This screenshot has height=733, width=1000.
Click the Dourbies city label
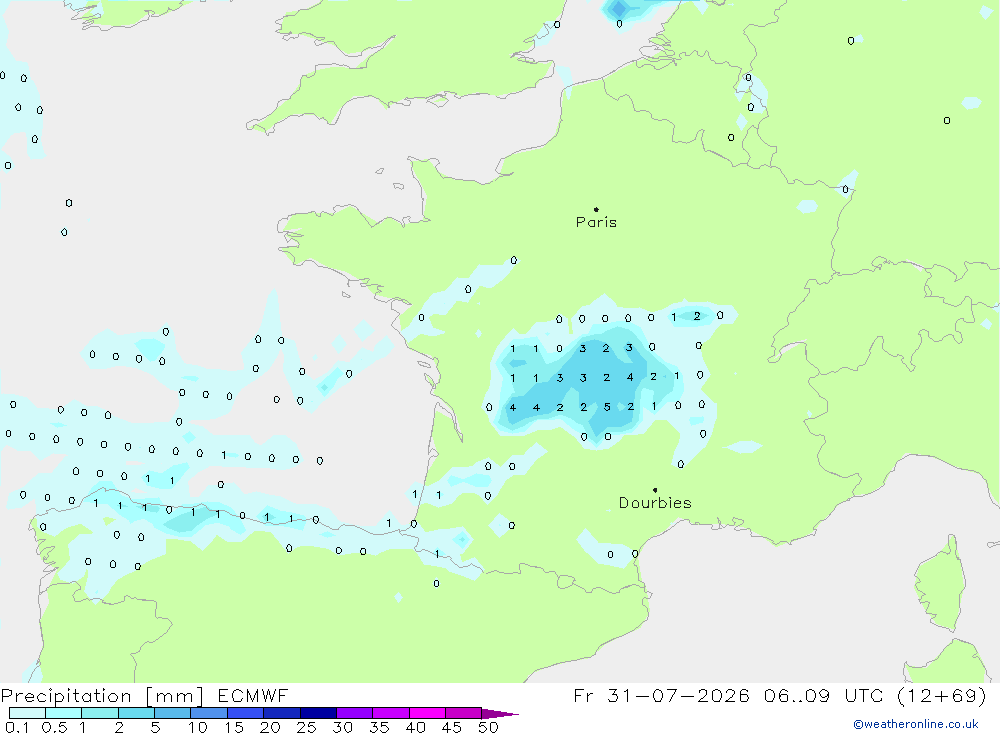pyautogui.click(x=655, y=503)
